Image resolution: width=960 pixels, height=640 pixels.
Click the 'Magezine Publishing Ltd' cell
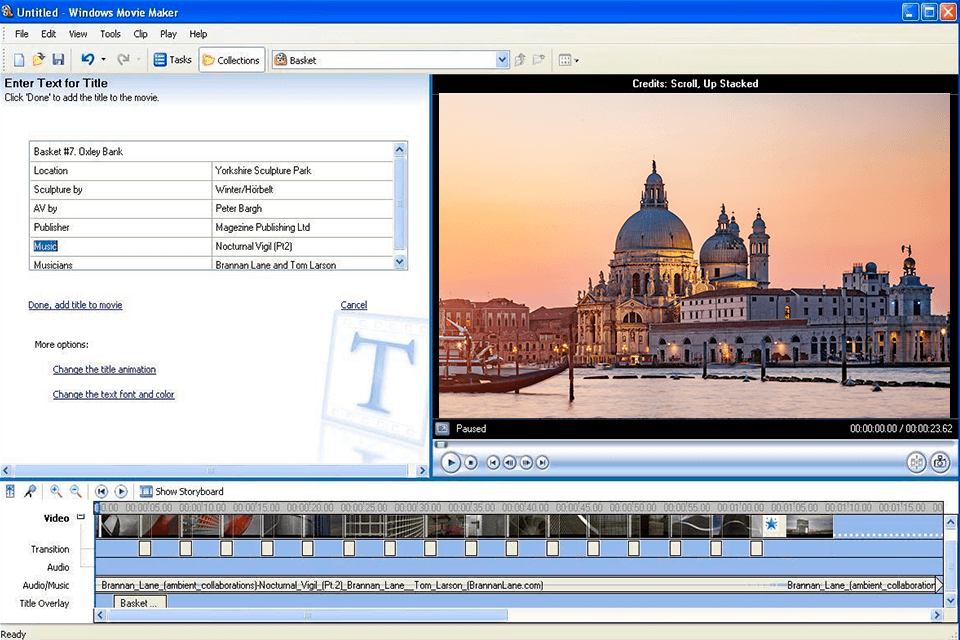[302, 227]
